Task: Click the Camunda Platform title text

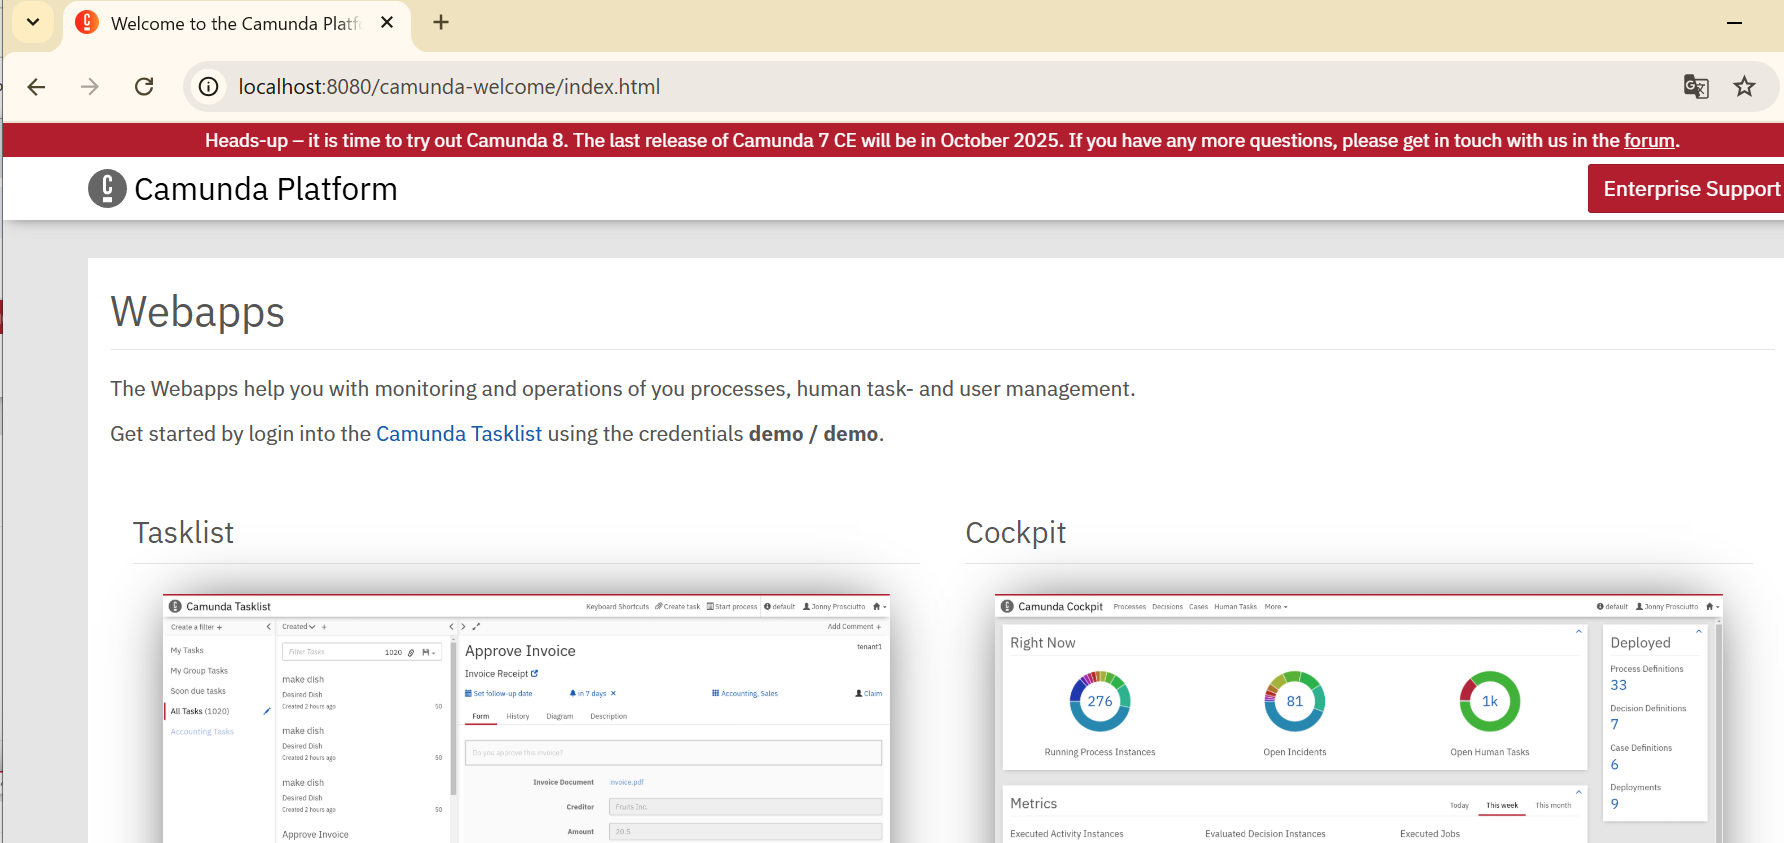Action: click(266, 189)
